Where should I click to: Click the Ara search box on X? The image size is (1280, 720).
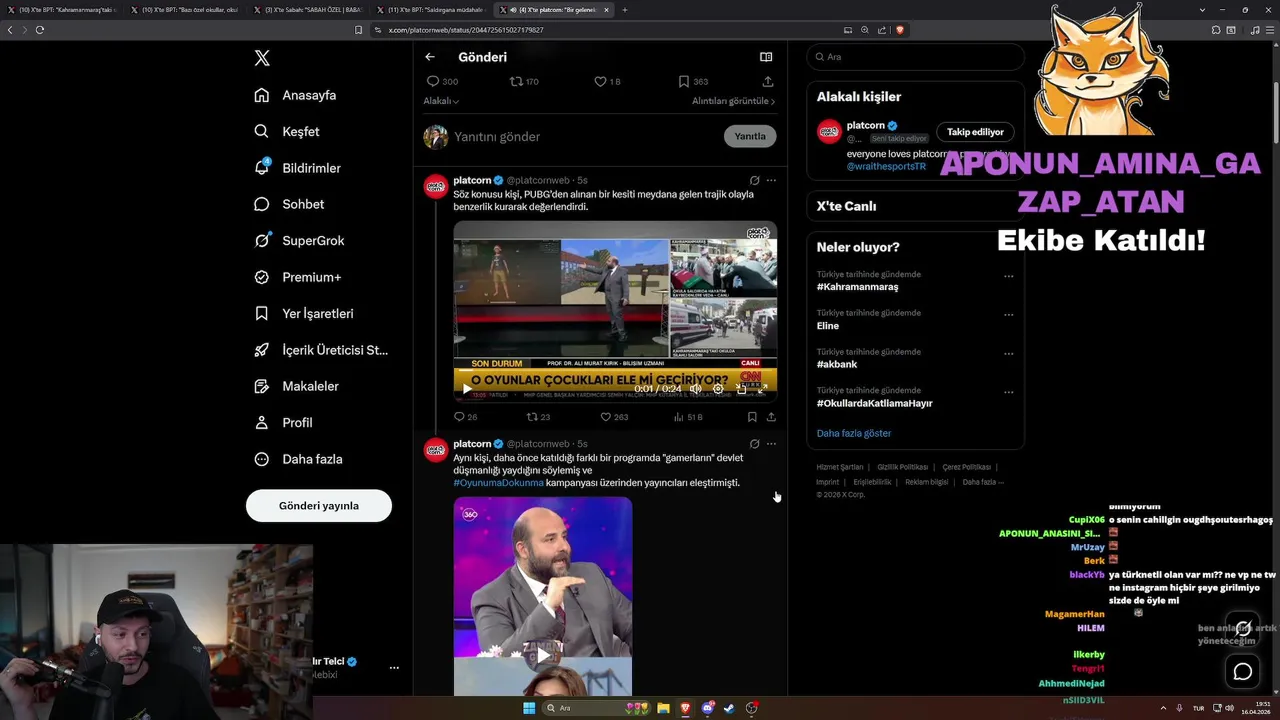915,57
